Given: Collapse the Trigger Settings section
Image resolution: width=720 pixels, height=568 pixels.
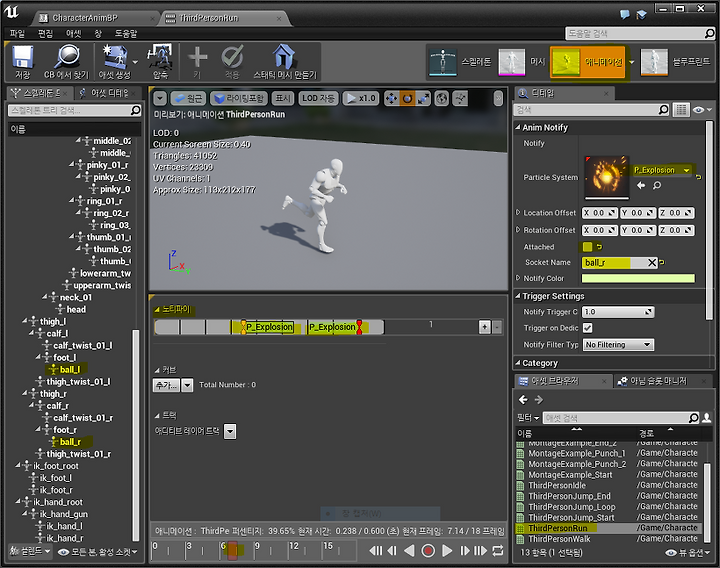Looking at the screenshot, I should tap(518, 296).
